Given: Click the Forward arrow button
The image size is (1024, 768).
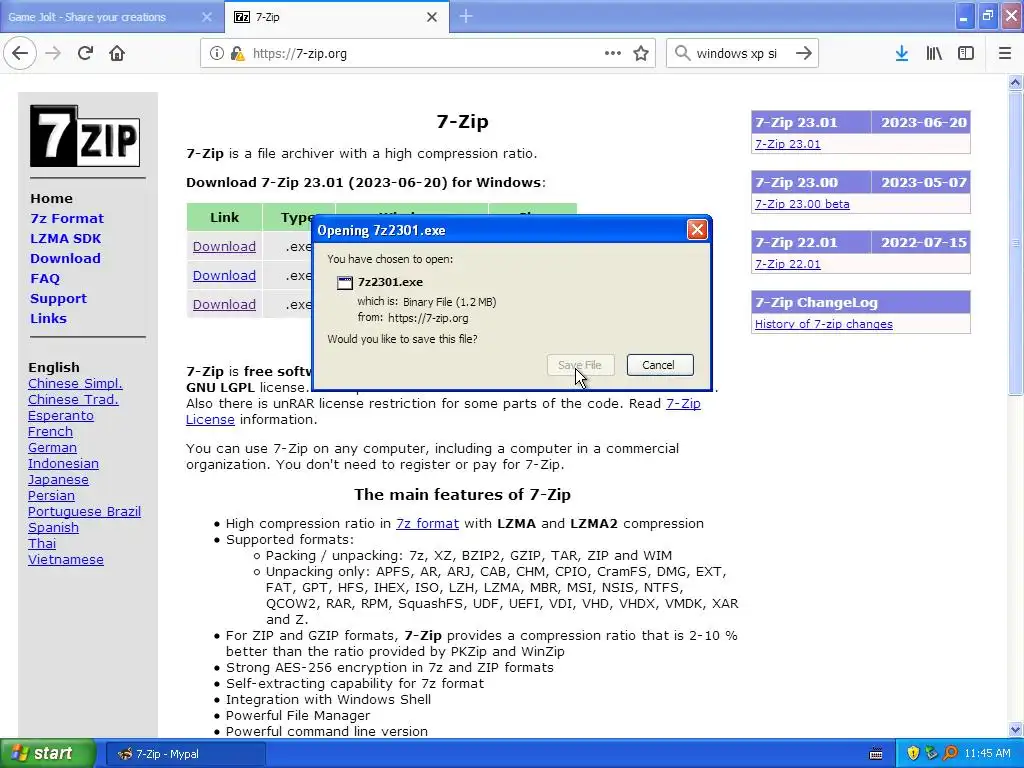Looking at the screenshot, I should 53,53.
